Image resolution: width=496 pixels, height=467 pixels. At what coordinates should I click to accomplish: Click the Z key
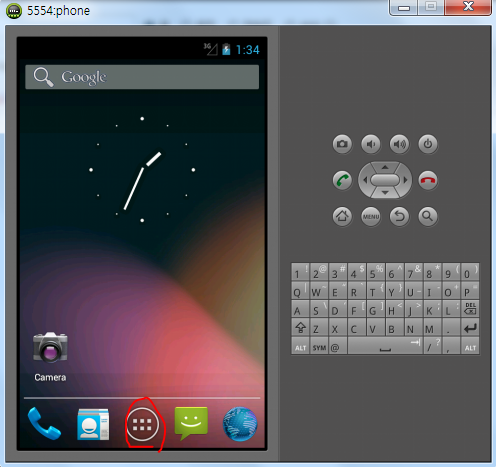[x=319, y=327]
